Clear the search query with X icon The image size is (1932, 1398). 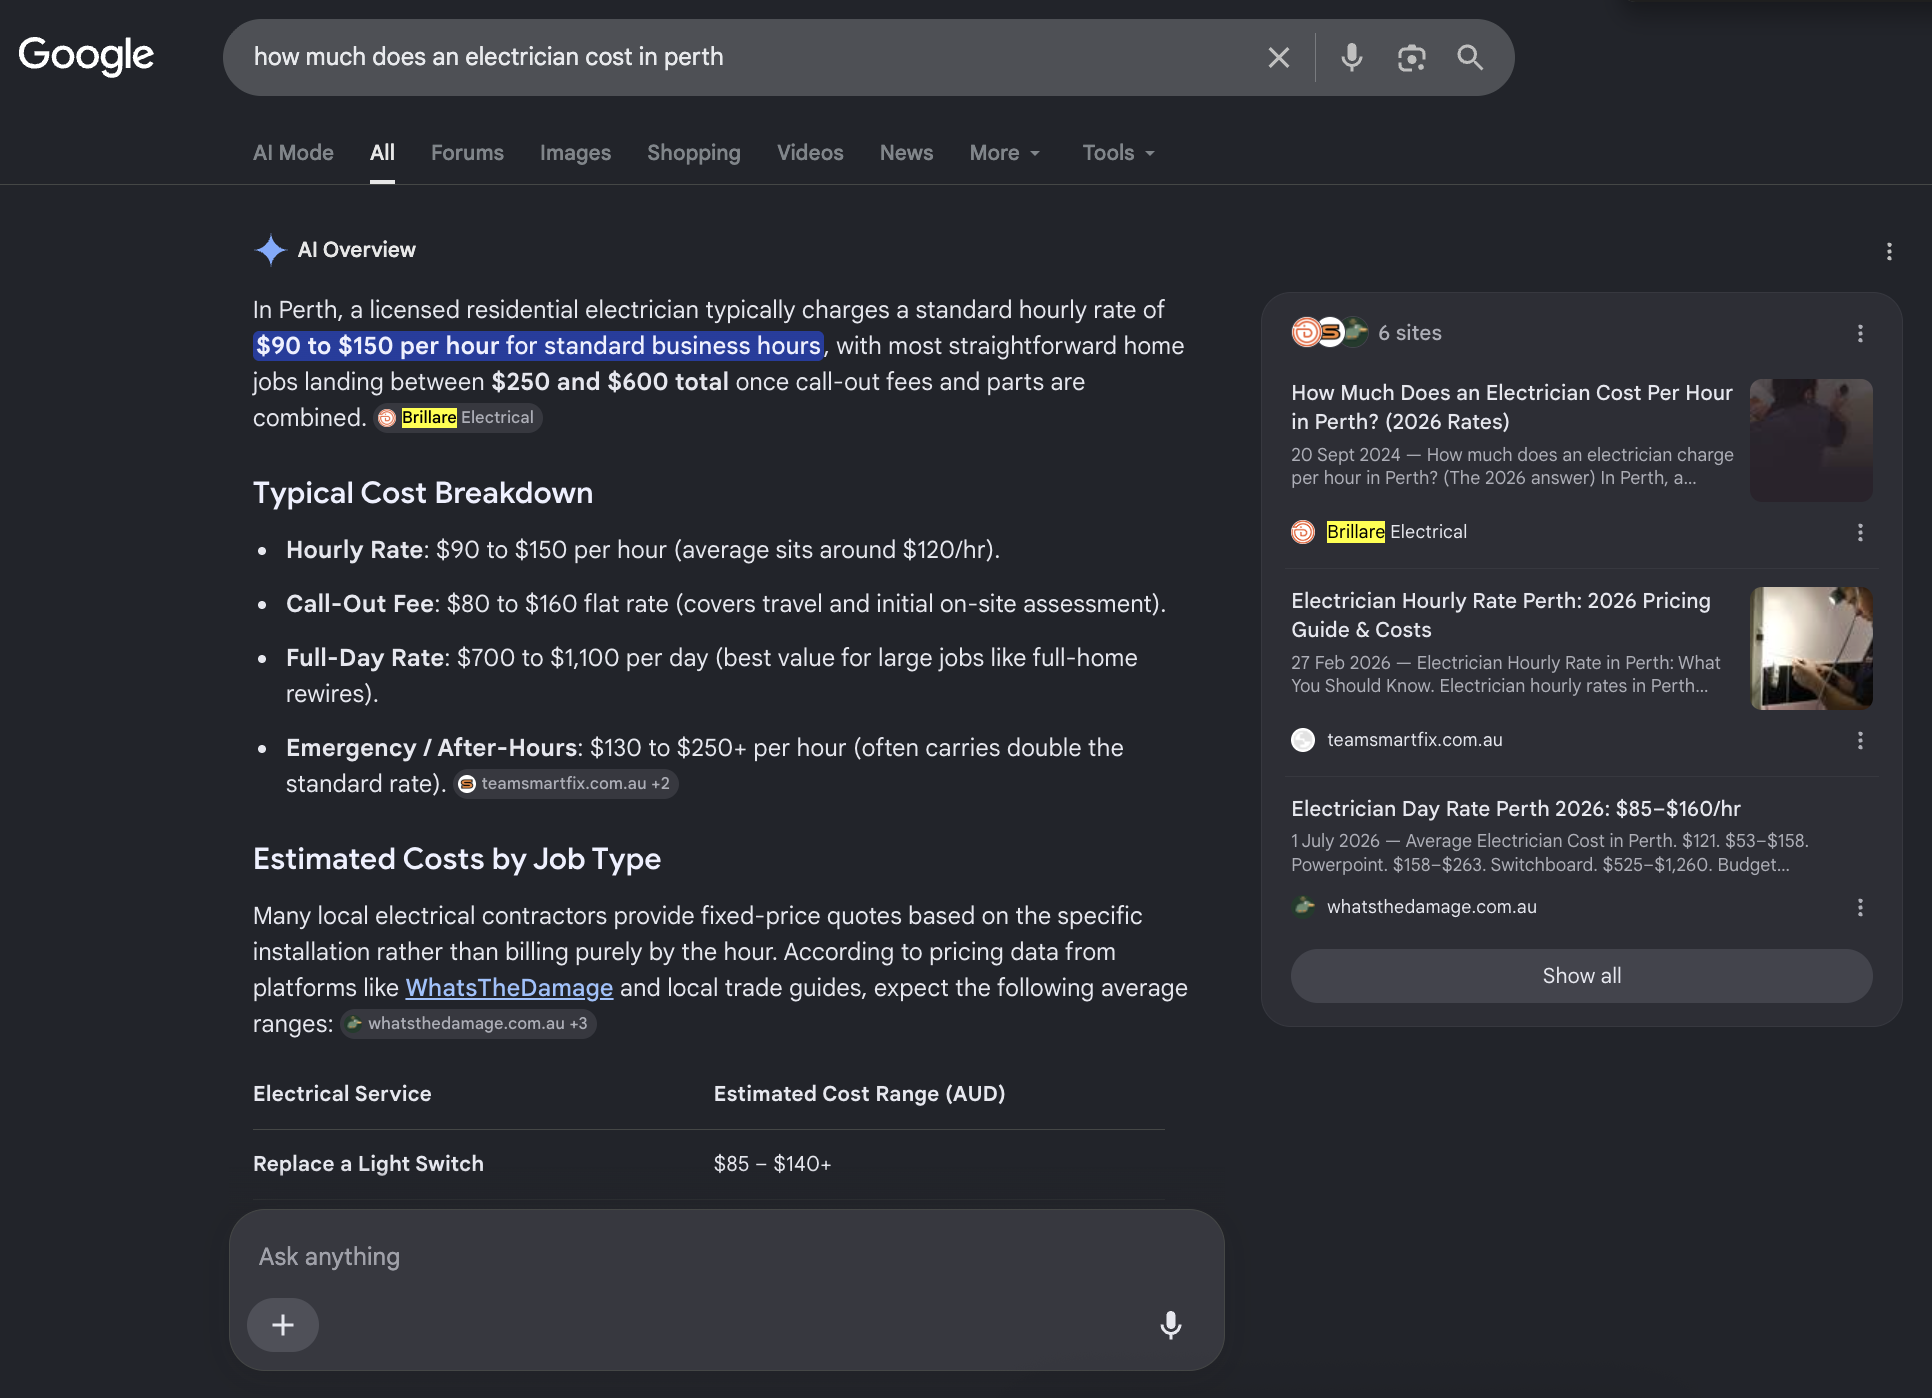(1278, 57)
